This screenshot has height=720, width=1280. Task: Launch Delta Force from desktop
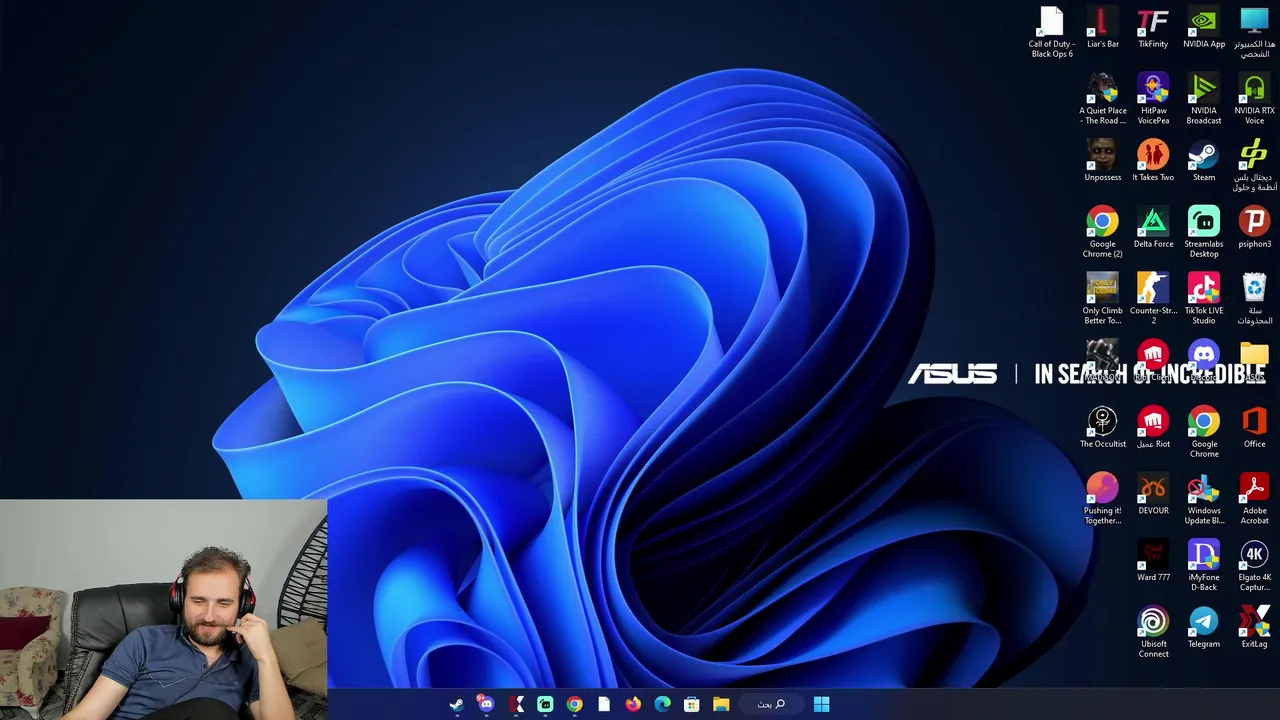[x=1153, y=228]
